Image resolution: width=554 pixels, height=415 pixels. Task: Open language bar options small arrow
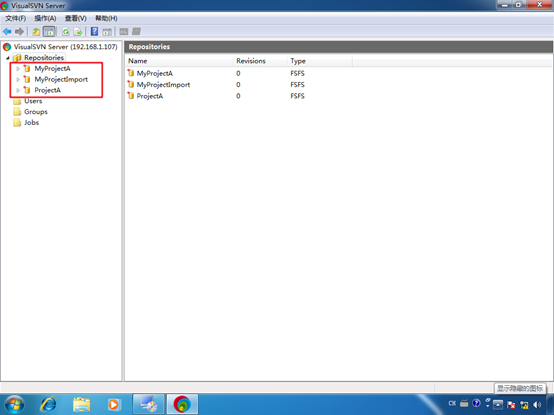tap(488, 406)
